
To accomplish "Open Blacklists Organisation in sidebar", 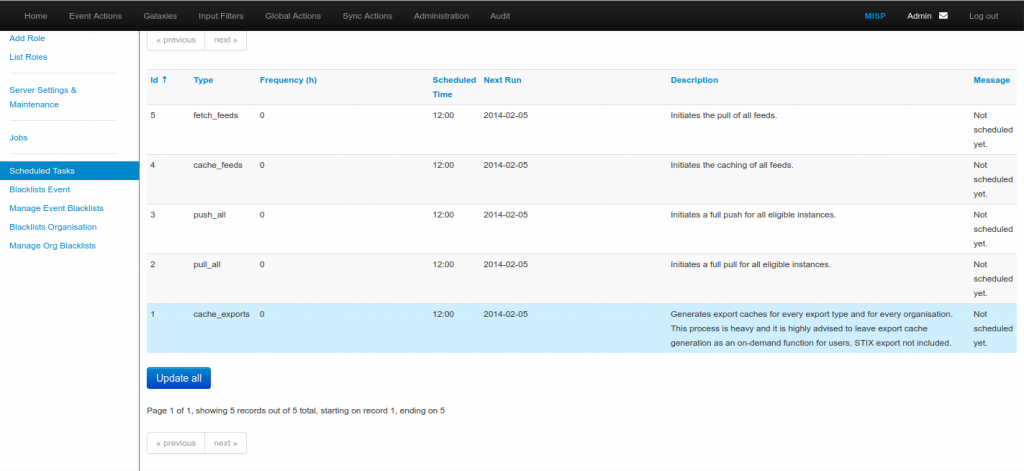I will 52,227.
